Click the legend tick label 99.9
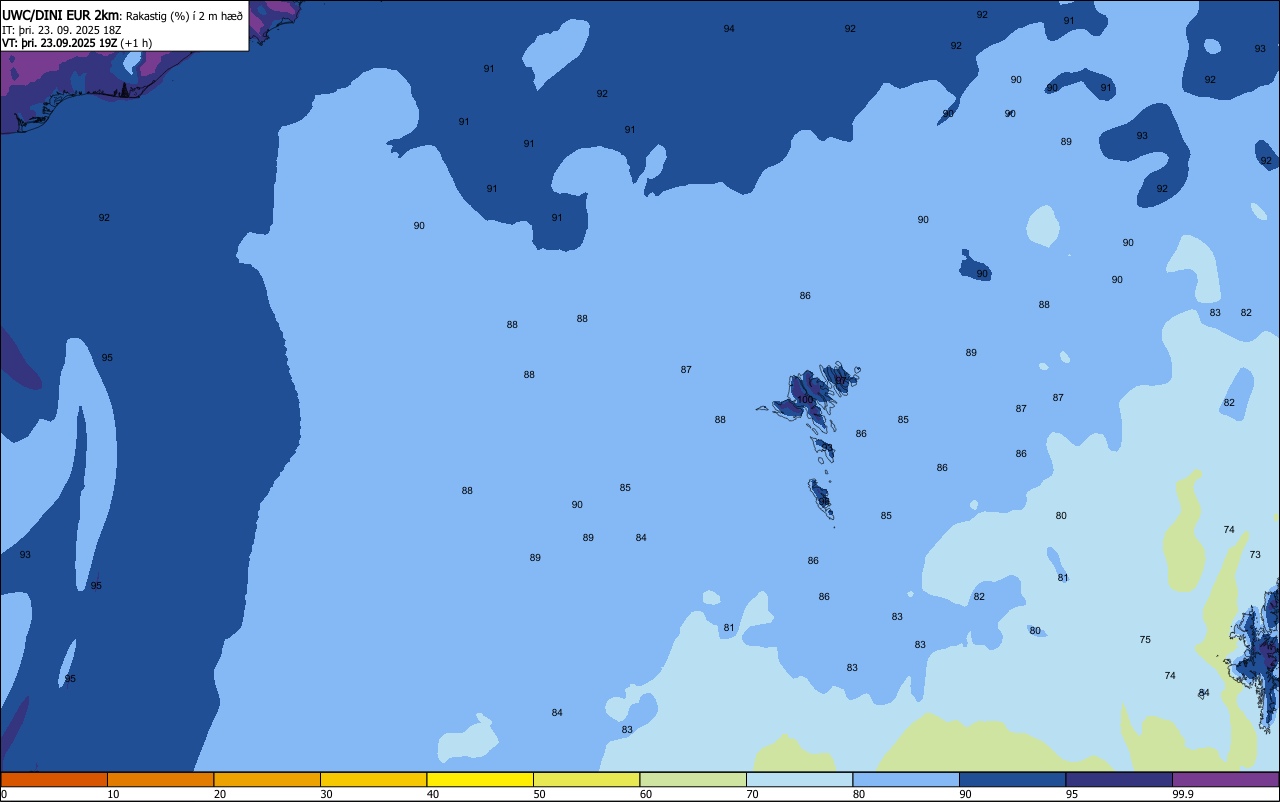Image resolution: width=1280 pixels, height=802 pixels. click(1183, 794)
